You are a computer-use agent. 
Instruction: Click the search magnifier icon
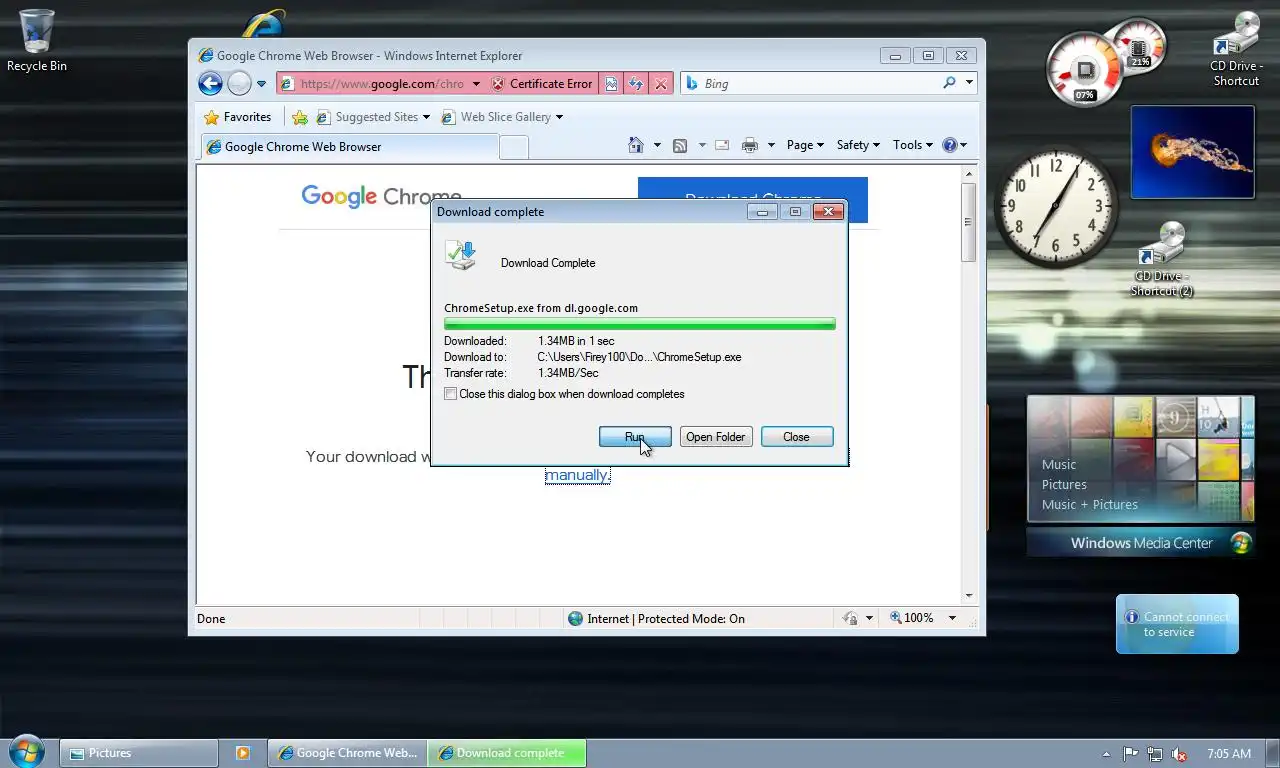coord(949,84)
